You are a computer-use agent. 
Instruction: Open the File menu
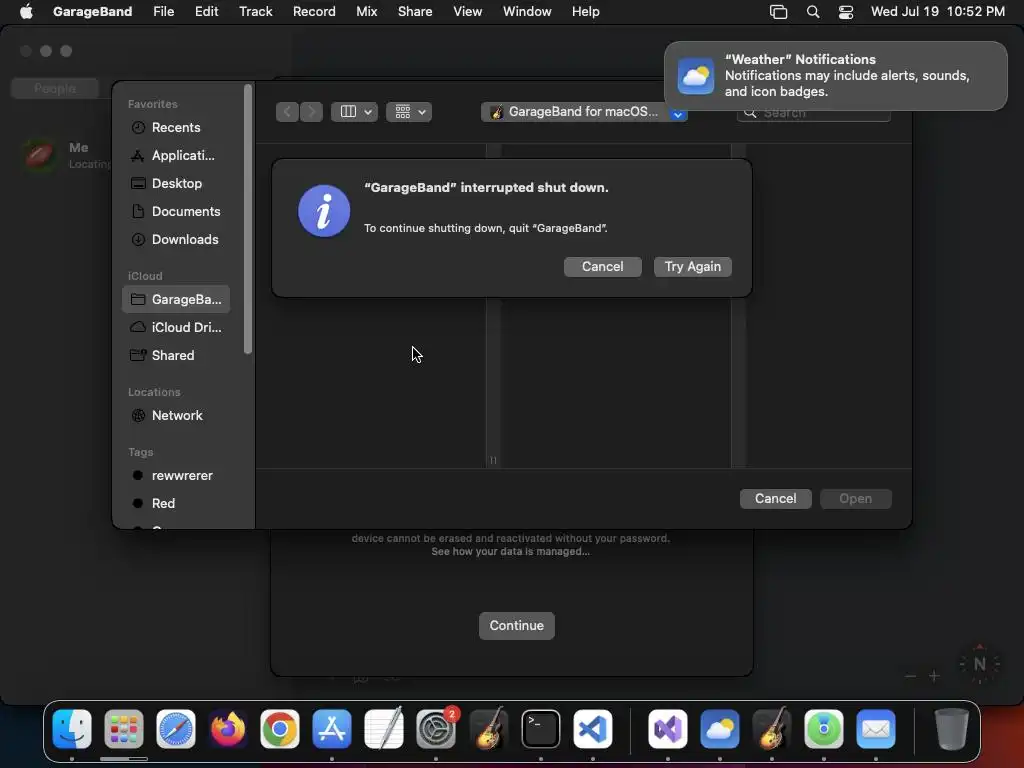pos(163,12)
